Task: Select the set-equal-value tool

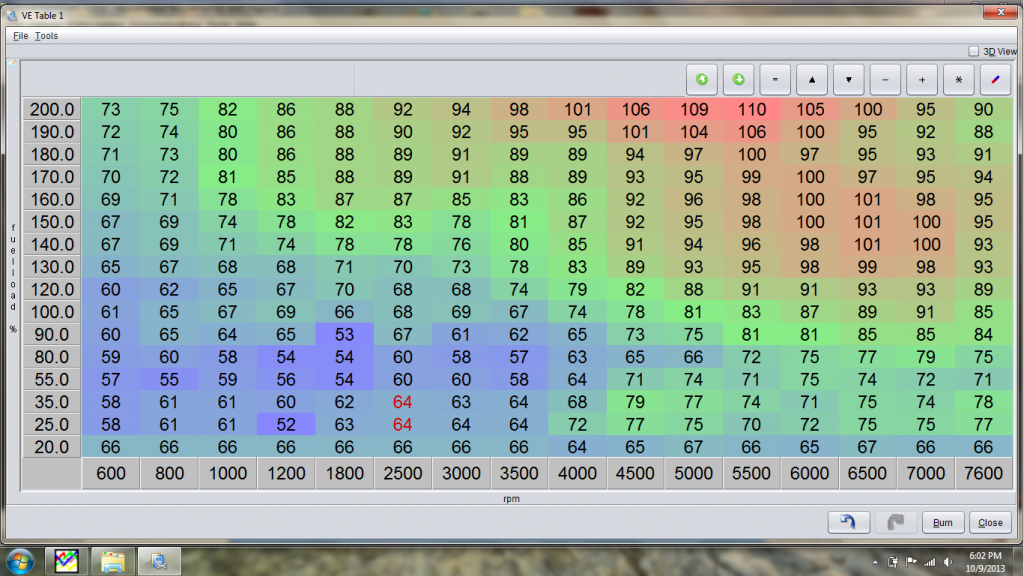Action: coord(775,79)
